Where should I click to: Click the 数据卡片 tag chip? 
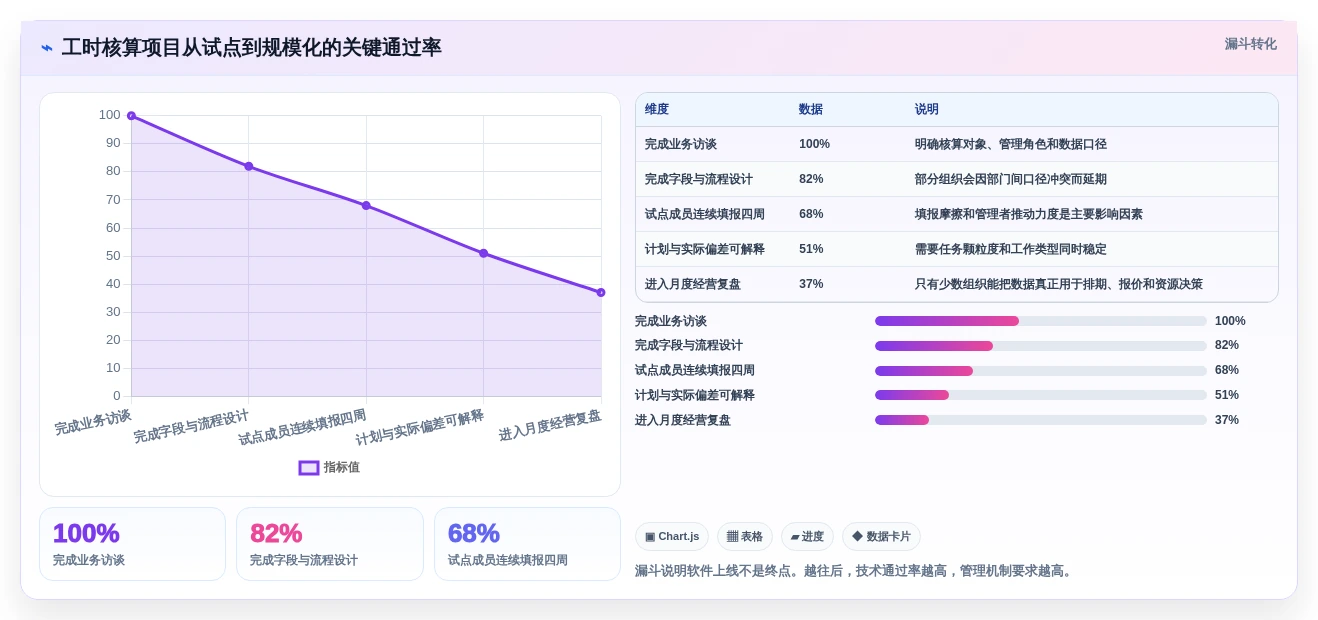point(881,537)
